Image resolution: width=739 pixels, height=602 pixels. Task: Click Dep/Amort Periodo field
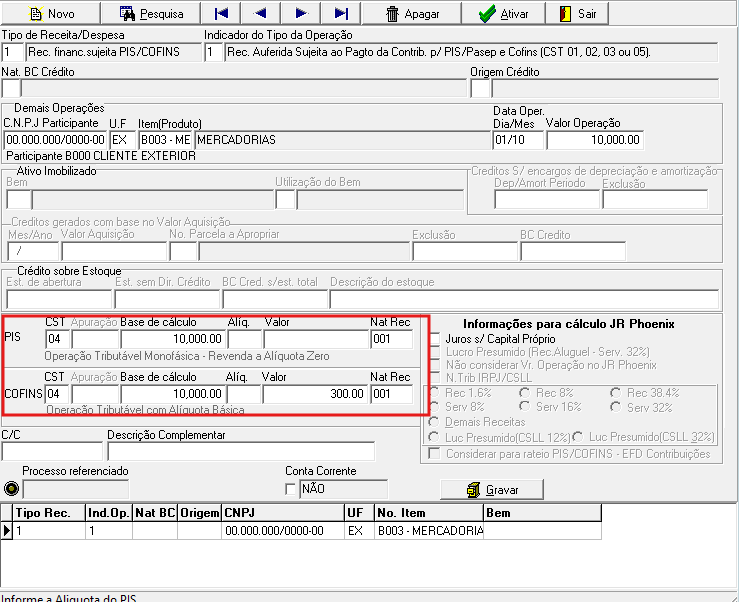coord(547,199)
